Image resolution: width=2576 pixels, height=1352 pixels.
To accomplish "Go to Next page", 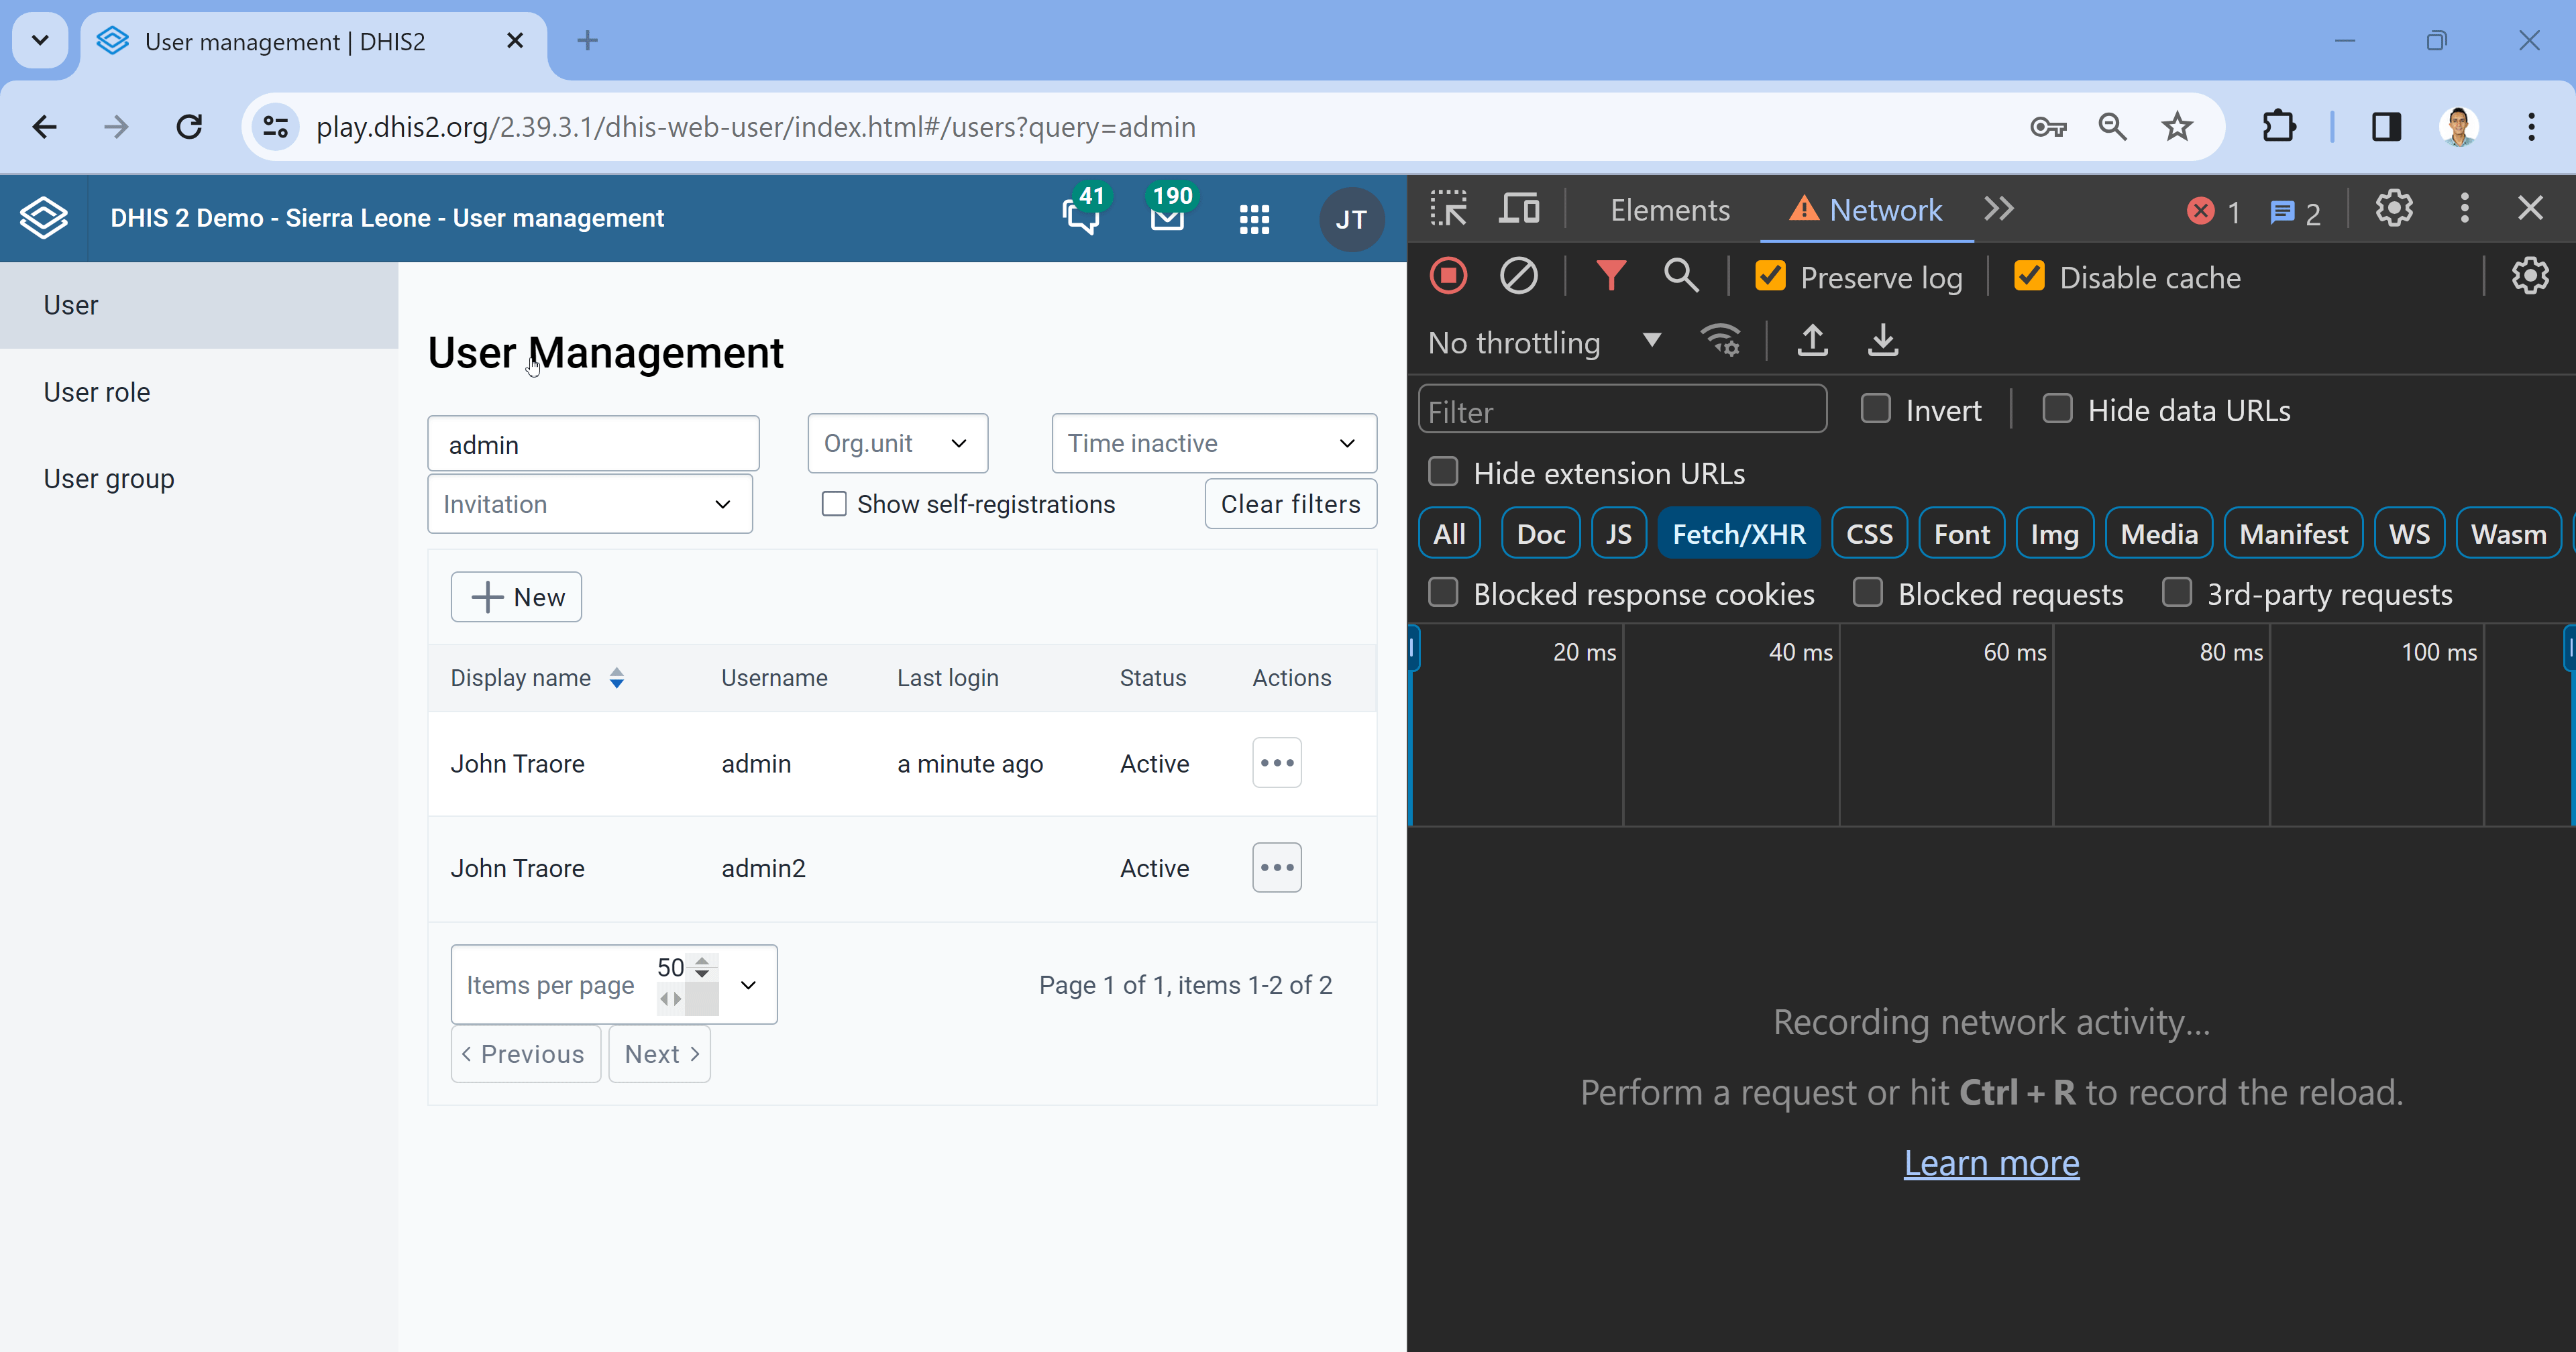I will 659,1054.
